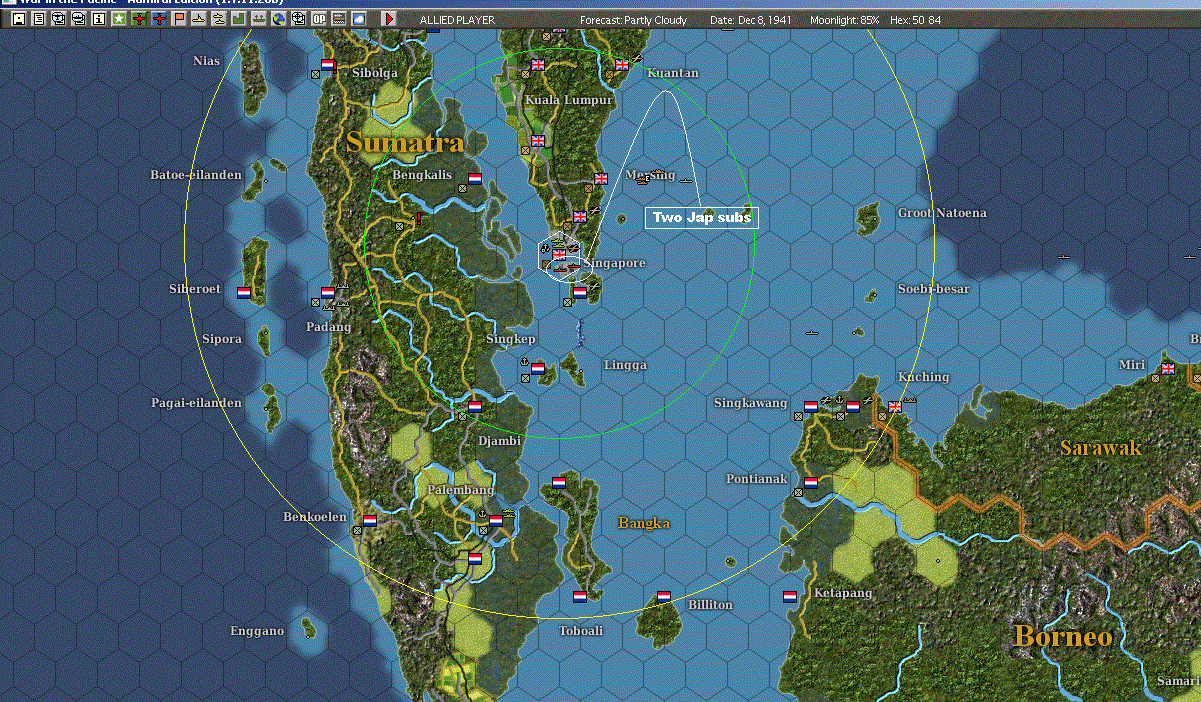Screen dimensions: 1201x702
Task: Click the crosshair target toolbar icon
Action: (297, 19)
